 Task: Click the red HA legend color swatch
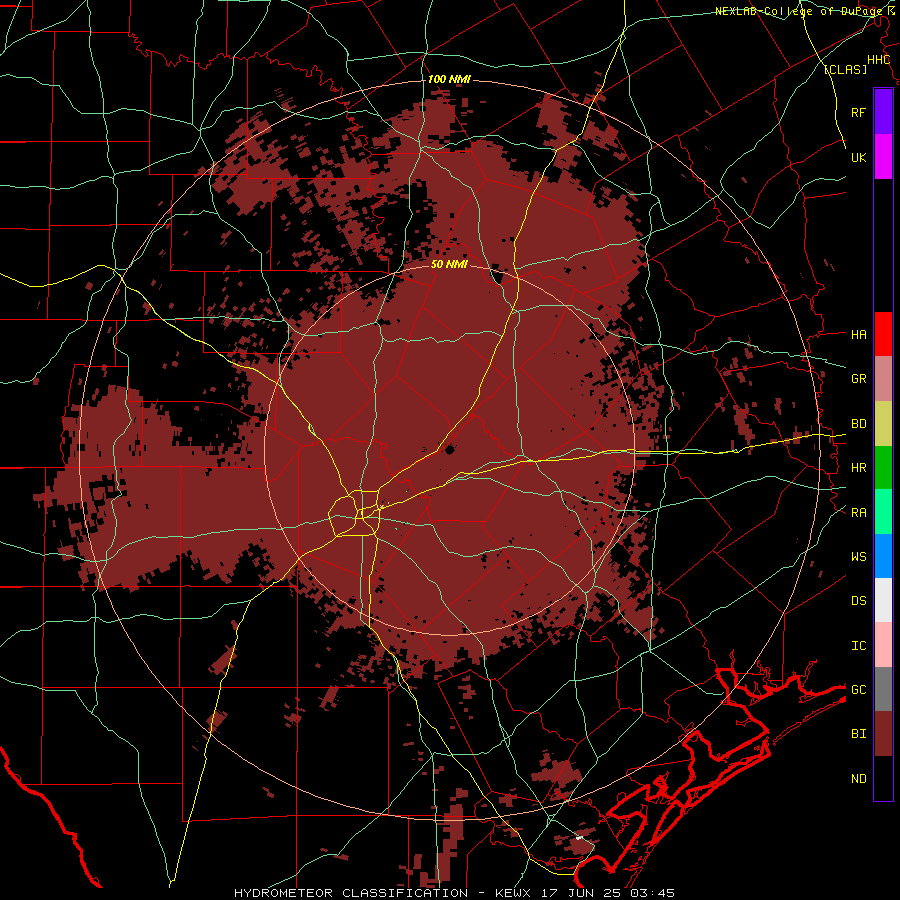pyautogui.click(x=883, y=333)
